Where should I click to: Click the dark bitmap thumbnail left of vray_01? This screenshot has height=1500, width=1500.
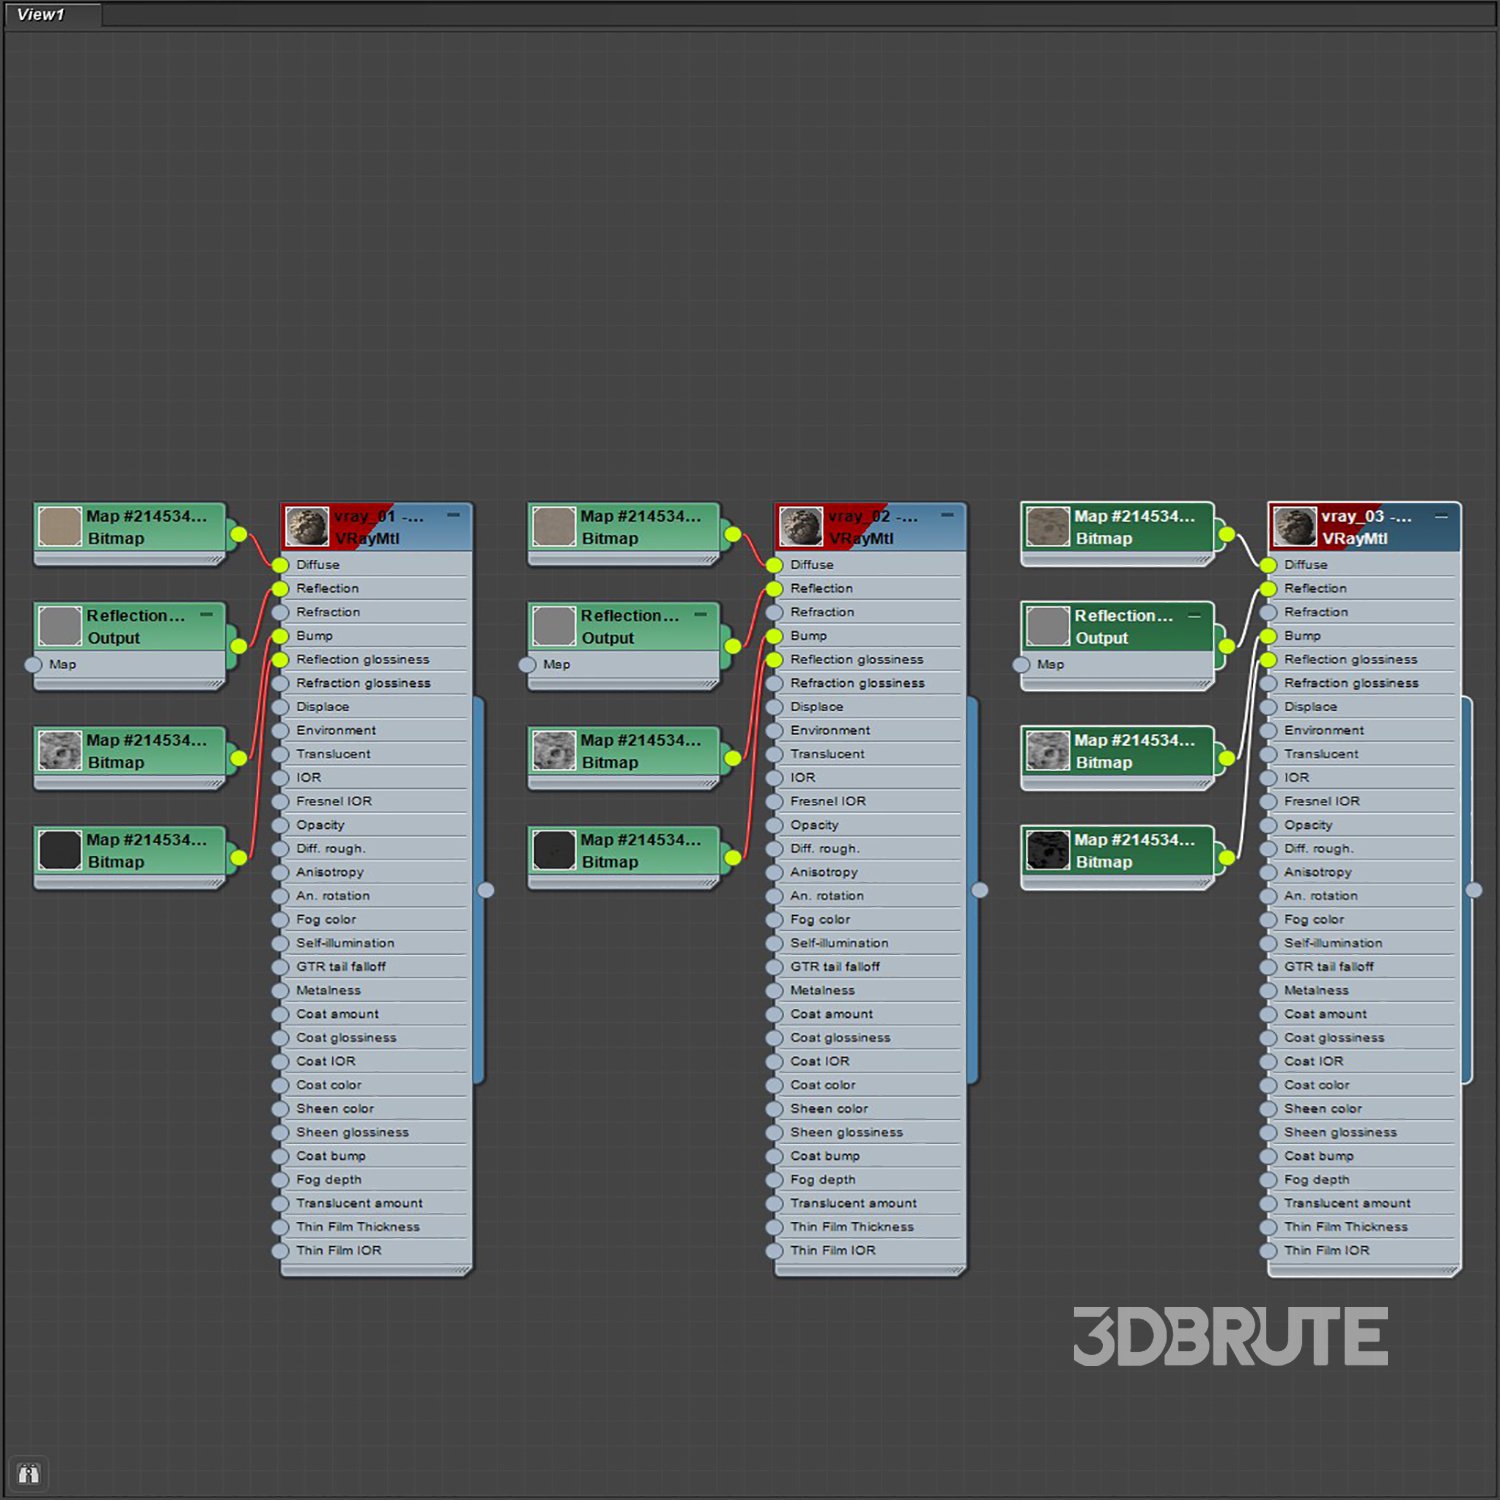click(x=60, y=850)
